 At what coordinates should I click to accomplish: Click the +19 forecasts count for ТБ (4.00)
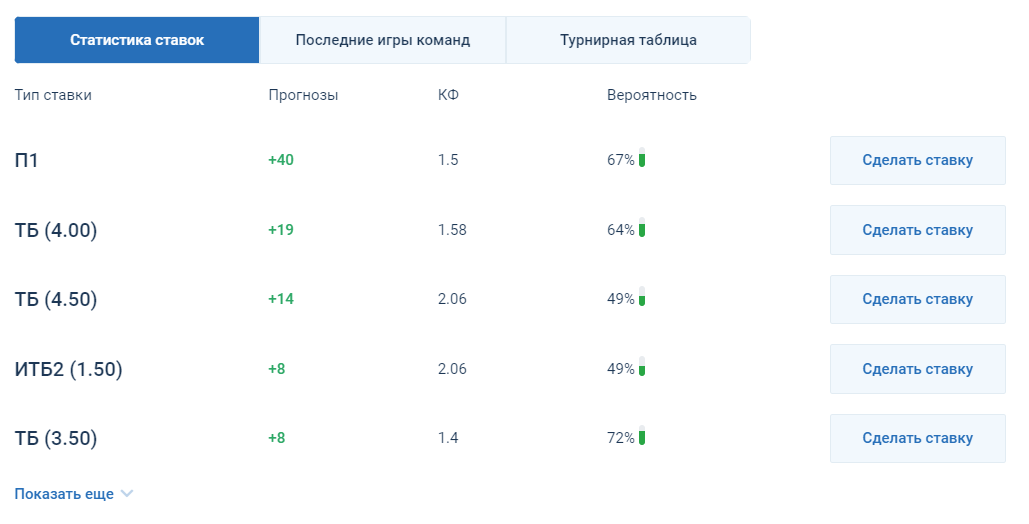[x=281, y=230]
